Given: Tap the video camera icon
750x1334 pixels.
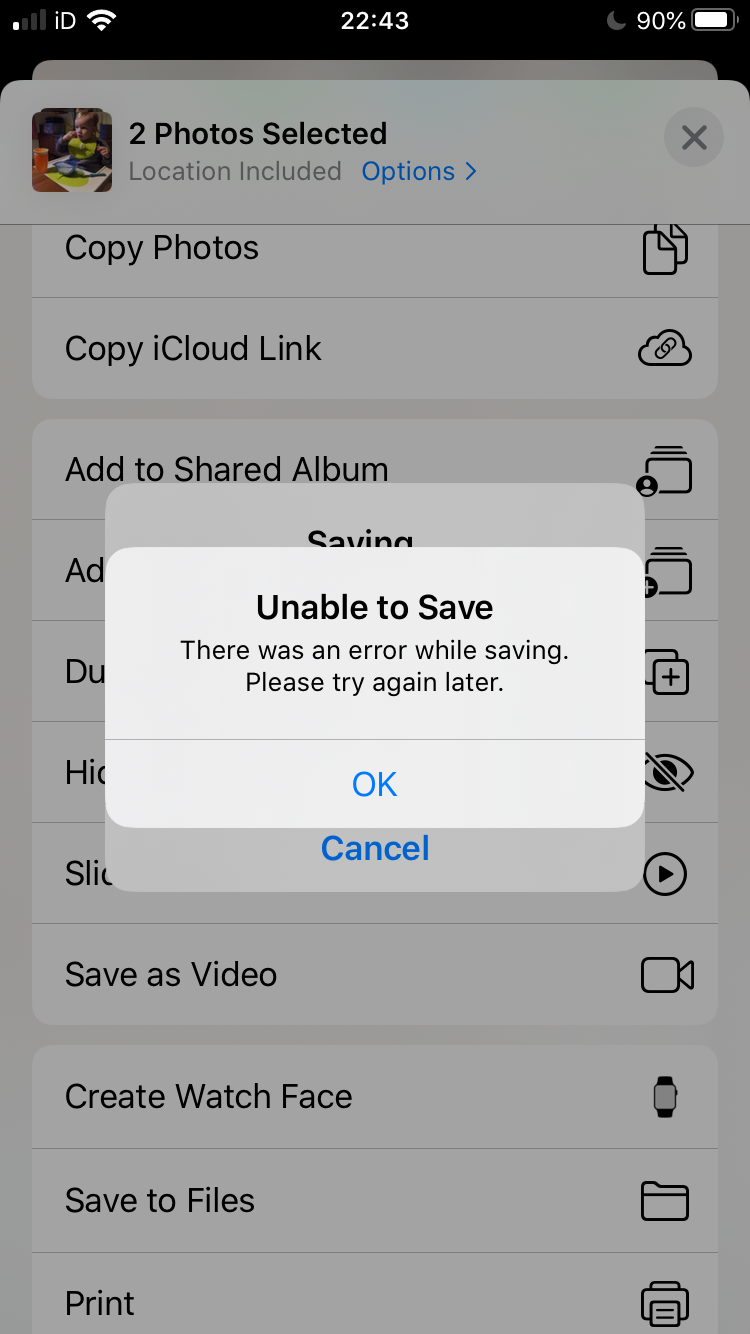Looking at the screenshot, I should [667, 975].
